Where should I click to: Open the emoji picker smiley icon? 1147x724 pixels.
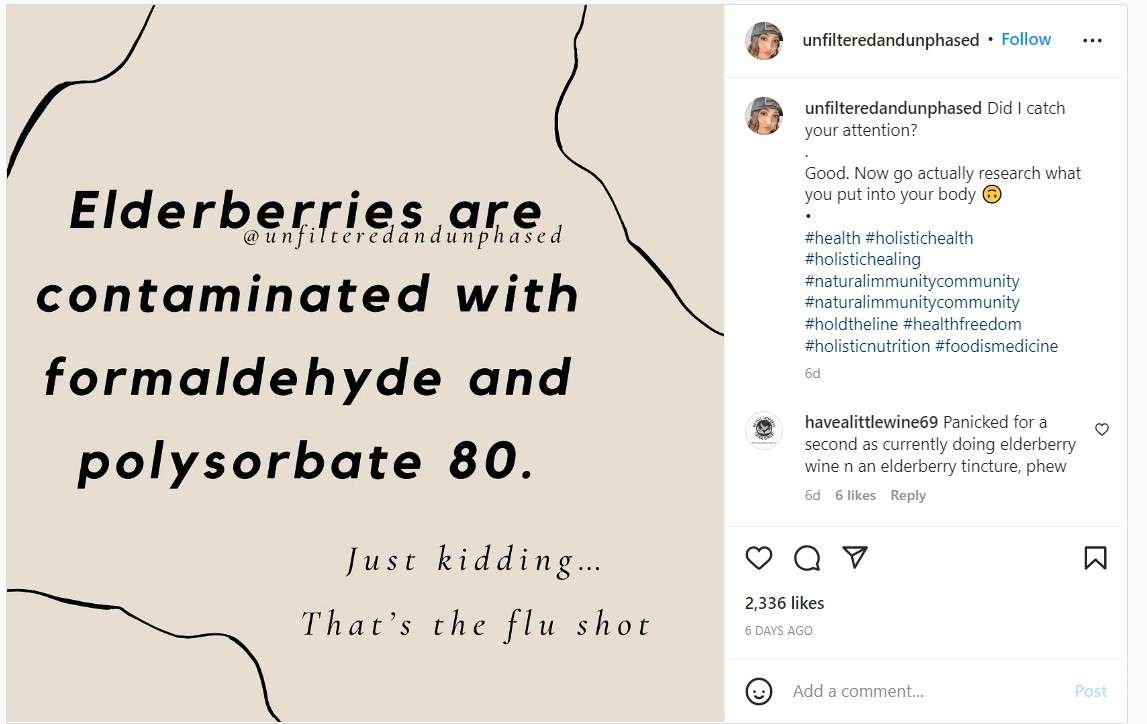[x=759, y=691]
